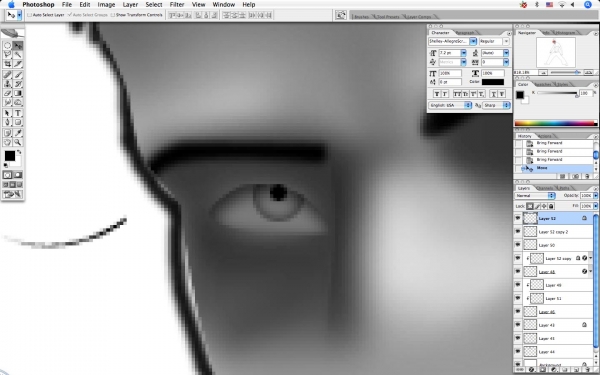Select the Type tool
The image size is (600, 375).
pyautogui.click(x=18, y=113)
